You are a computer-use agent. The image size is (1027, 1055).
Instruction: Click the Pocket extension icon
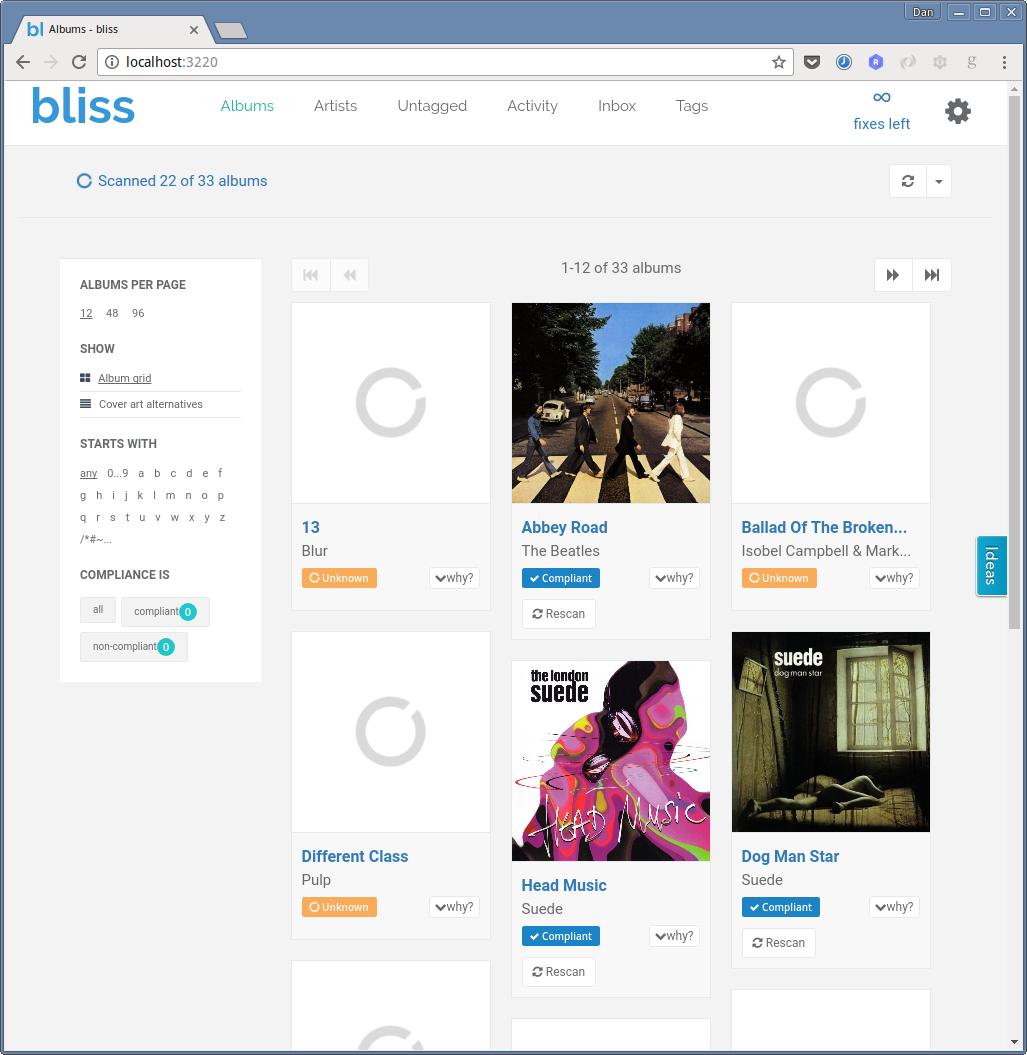click(x=812, y=63)
